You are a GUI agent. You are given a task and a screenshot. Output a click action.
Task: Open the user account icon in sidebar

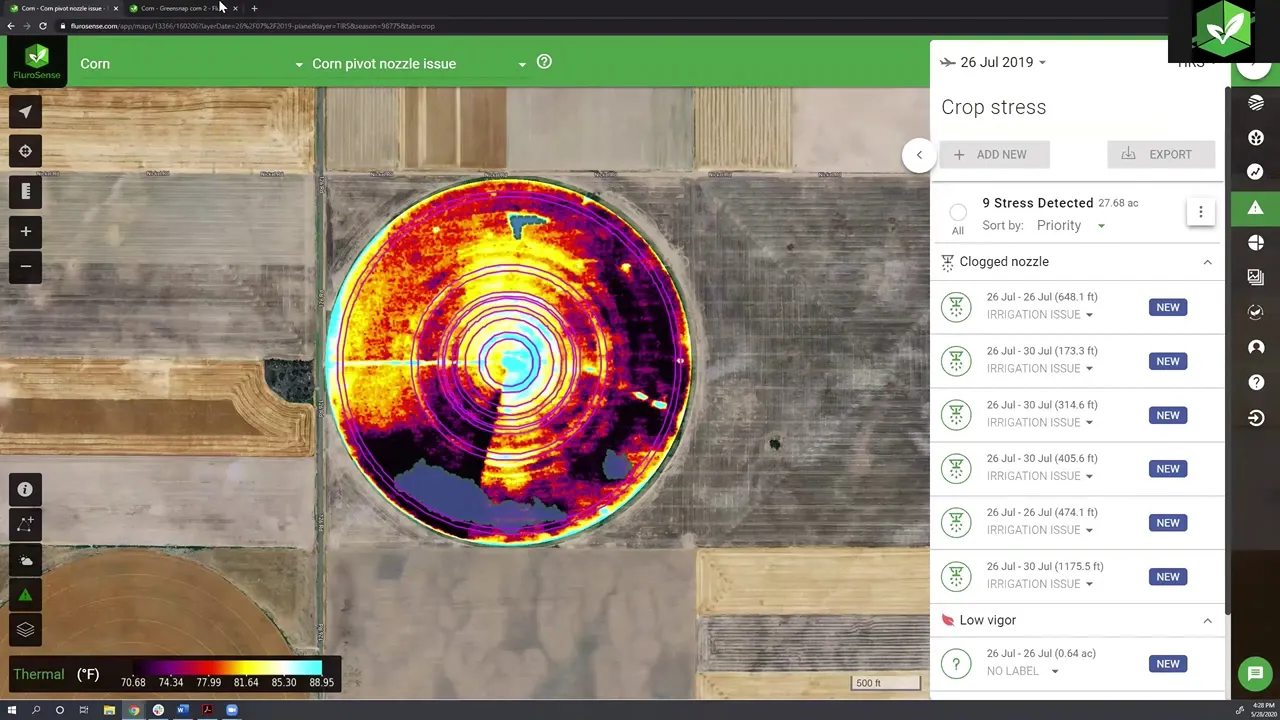coord(1256,347)
